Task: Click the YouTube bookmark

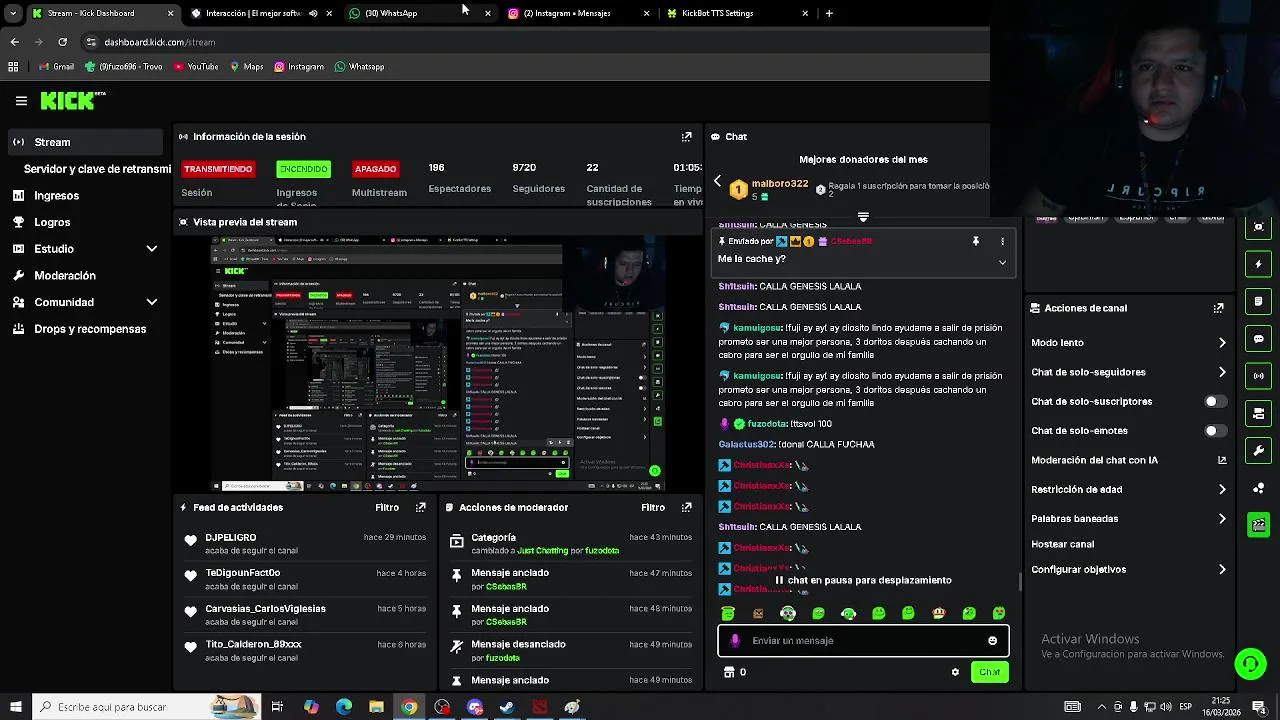Action: 196,67
